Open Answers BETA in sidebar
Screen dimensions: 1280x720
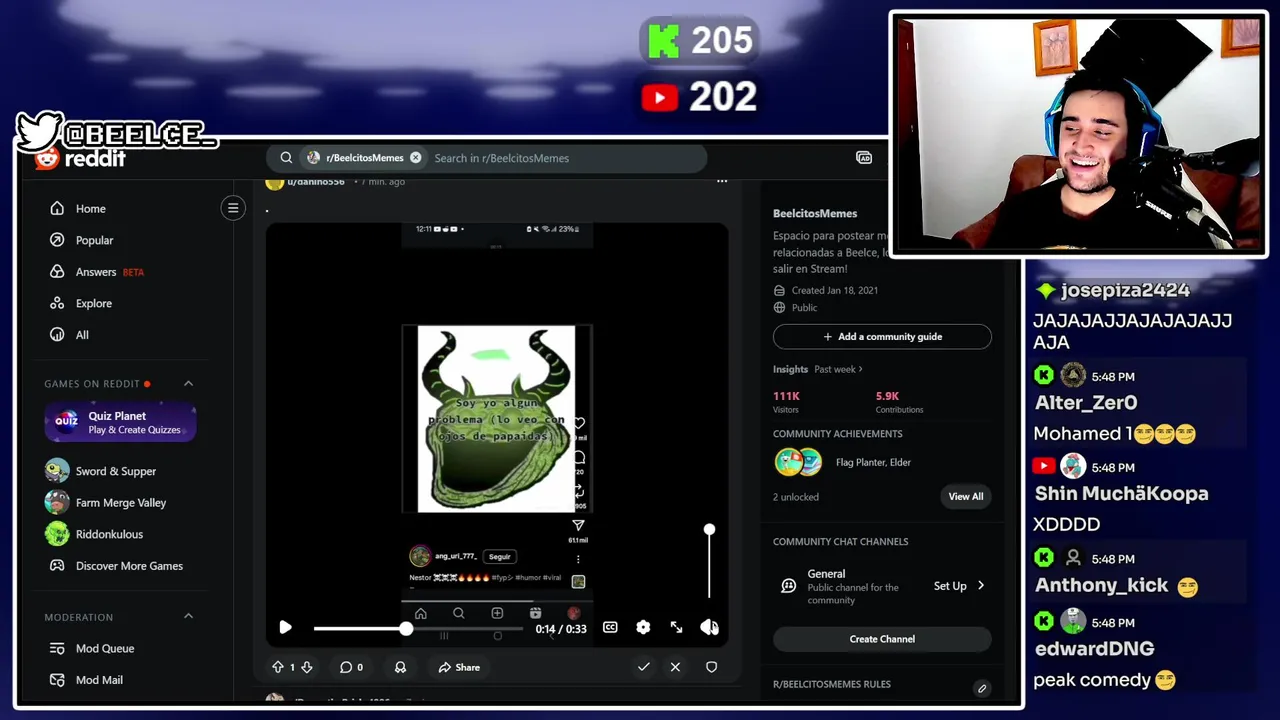[x=97, y=272]
